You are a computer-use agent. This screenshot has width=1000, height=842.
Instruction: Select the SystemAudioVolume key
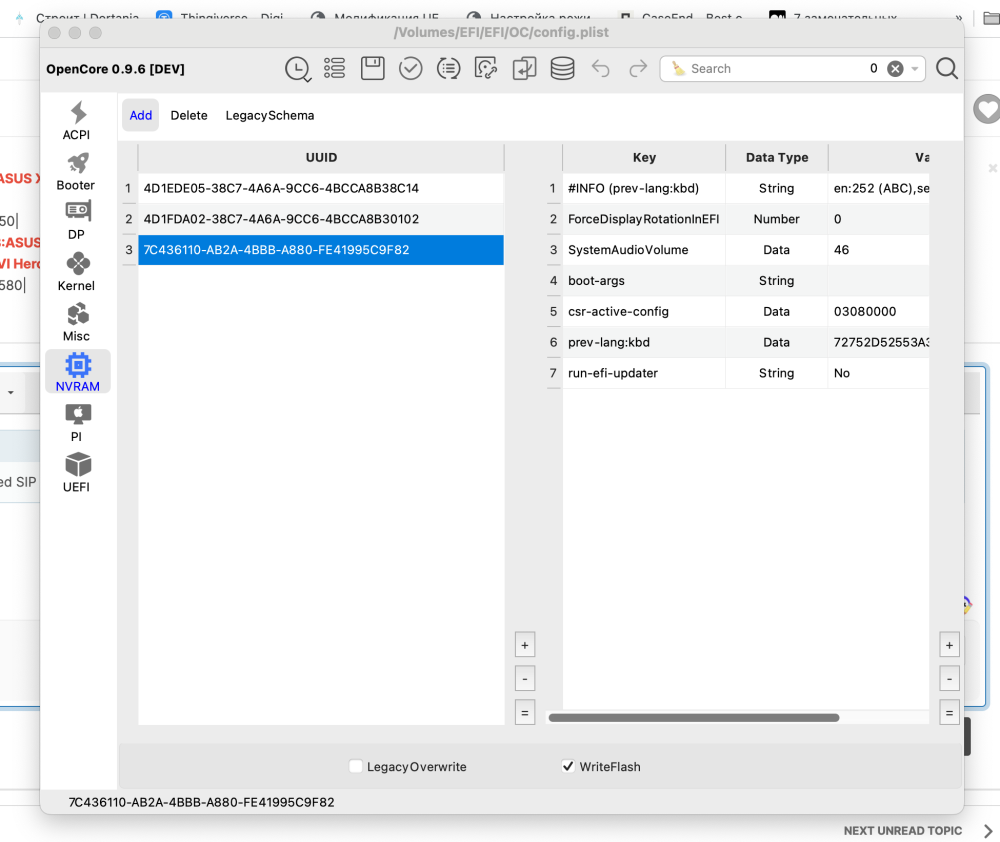644,250
